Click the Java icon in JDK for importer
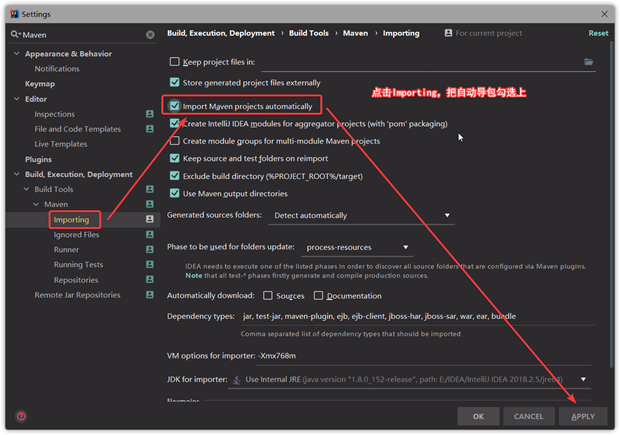Screen dimensions: 620x435 click(x=236, y=380)
